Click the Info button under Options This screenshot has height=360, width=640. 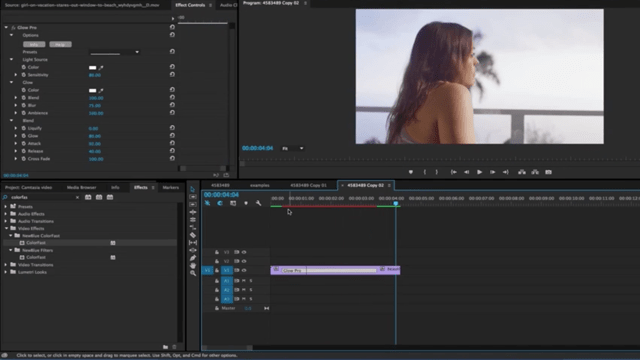[x=34, y=44]
